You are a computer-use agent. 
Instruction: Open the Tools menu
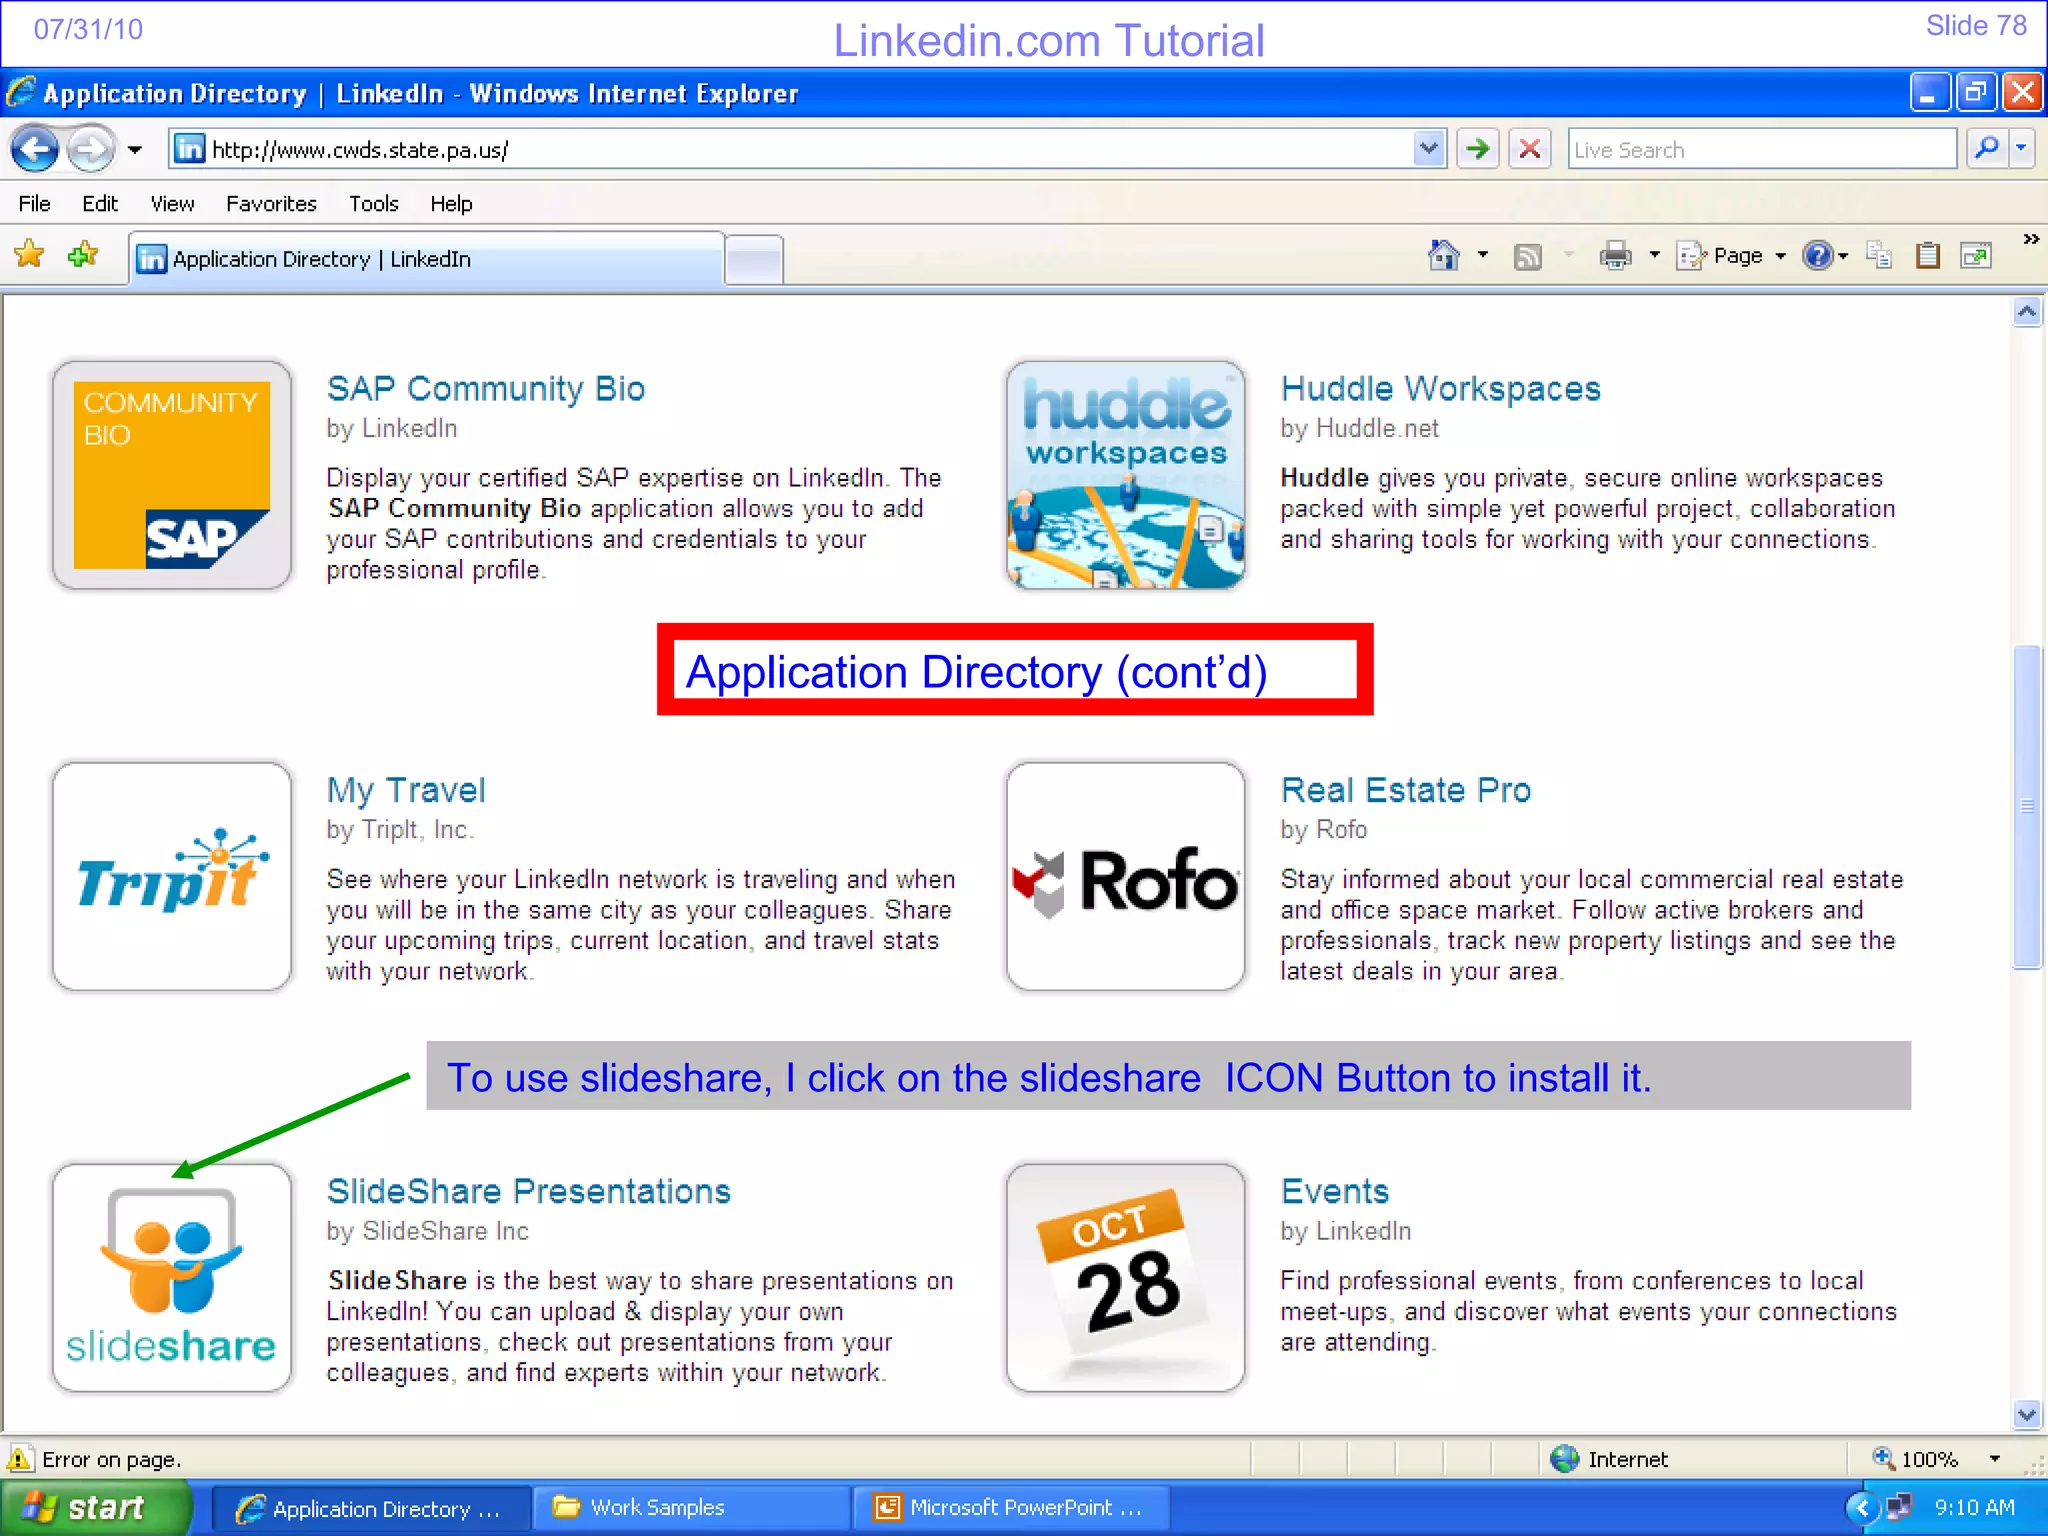pos(374,204)
